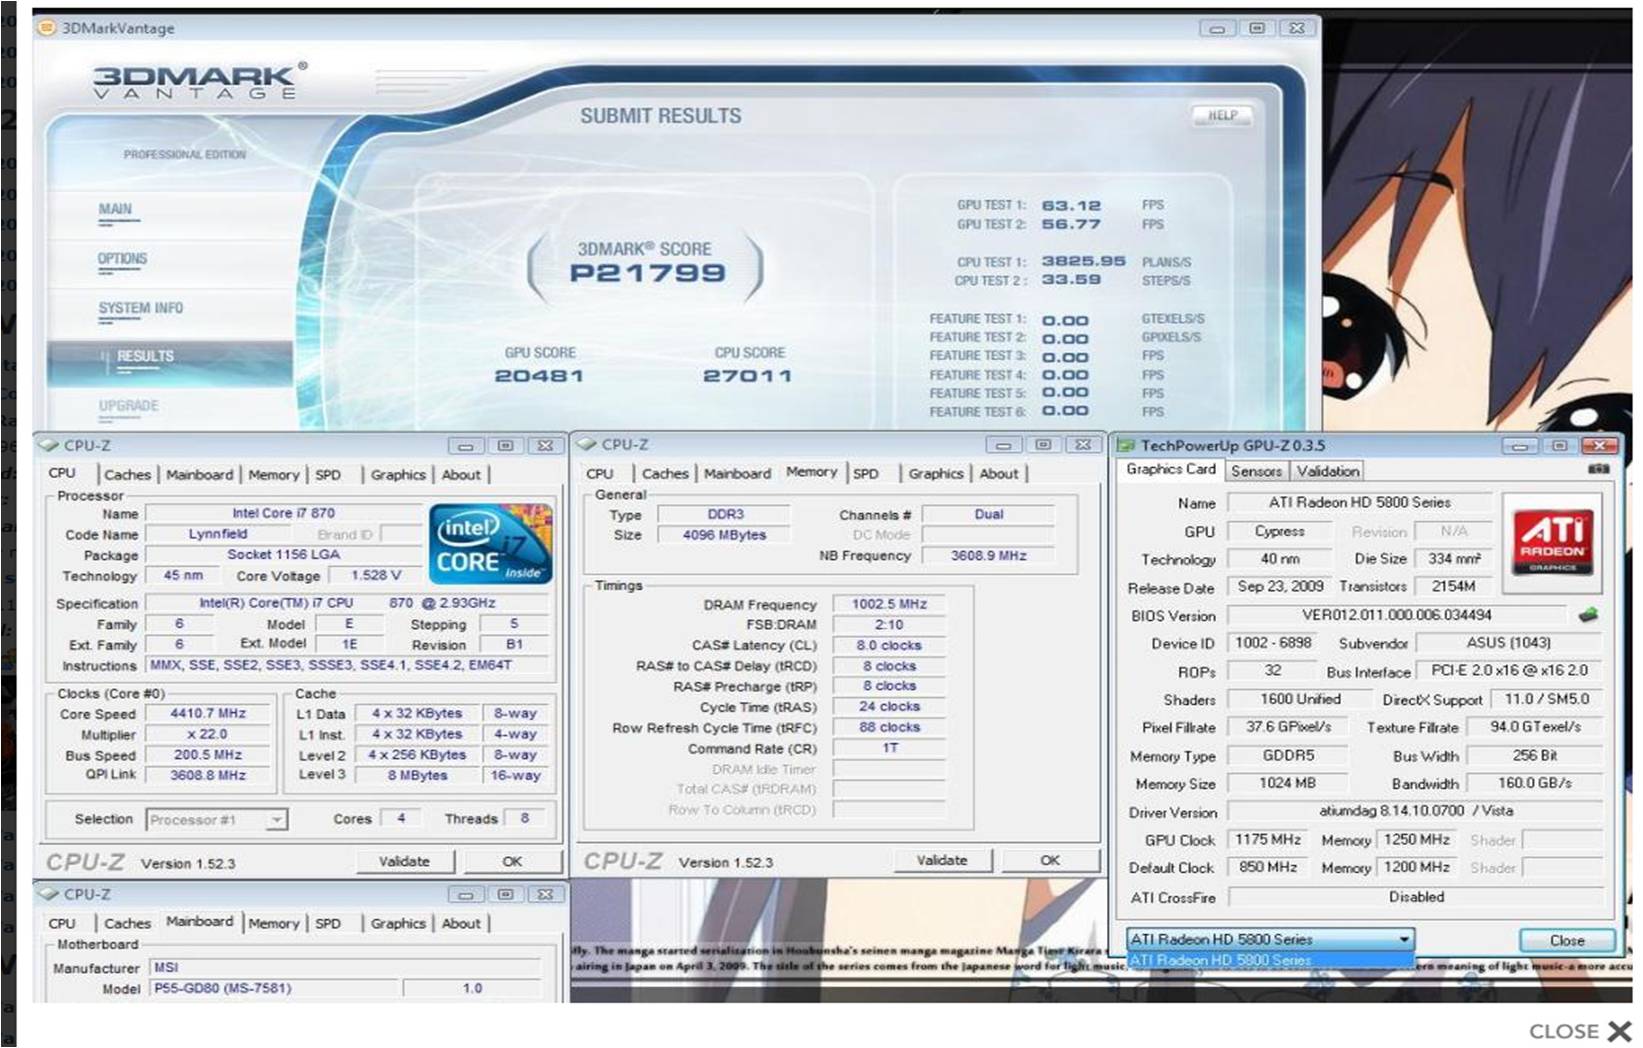Open Memory tab in the processor CPU-Z window
Viewport: 1643px width, 1048px height.
(x=274, y=475)
